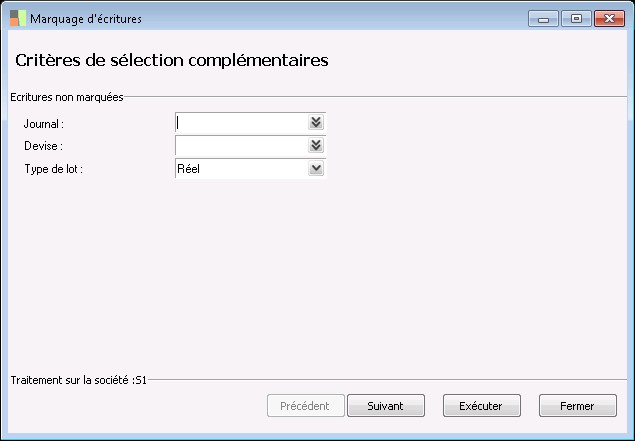This screenshot has height=441, width=635.
Task: Close the window with the red X
Action: [607, 18]
